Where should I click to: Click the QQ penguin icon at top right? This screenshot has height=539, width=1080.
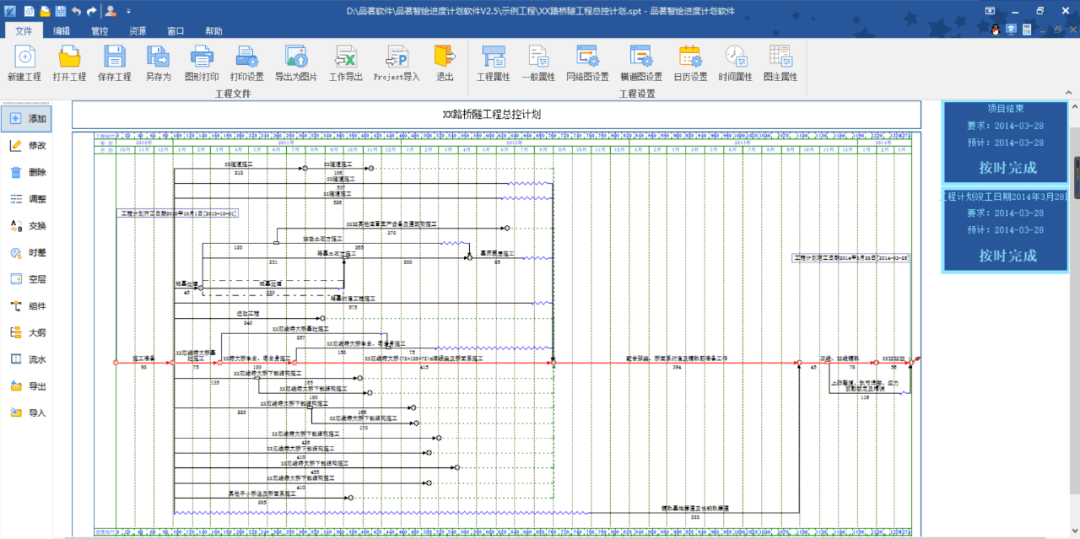click(x=995, y=30)
